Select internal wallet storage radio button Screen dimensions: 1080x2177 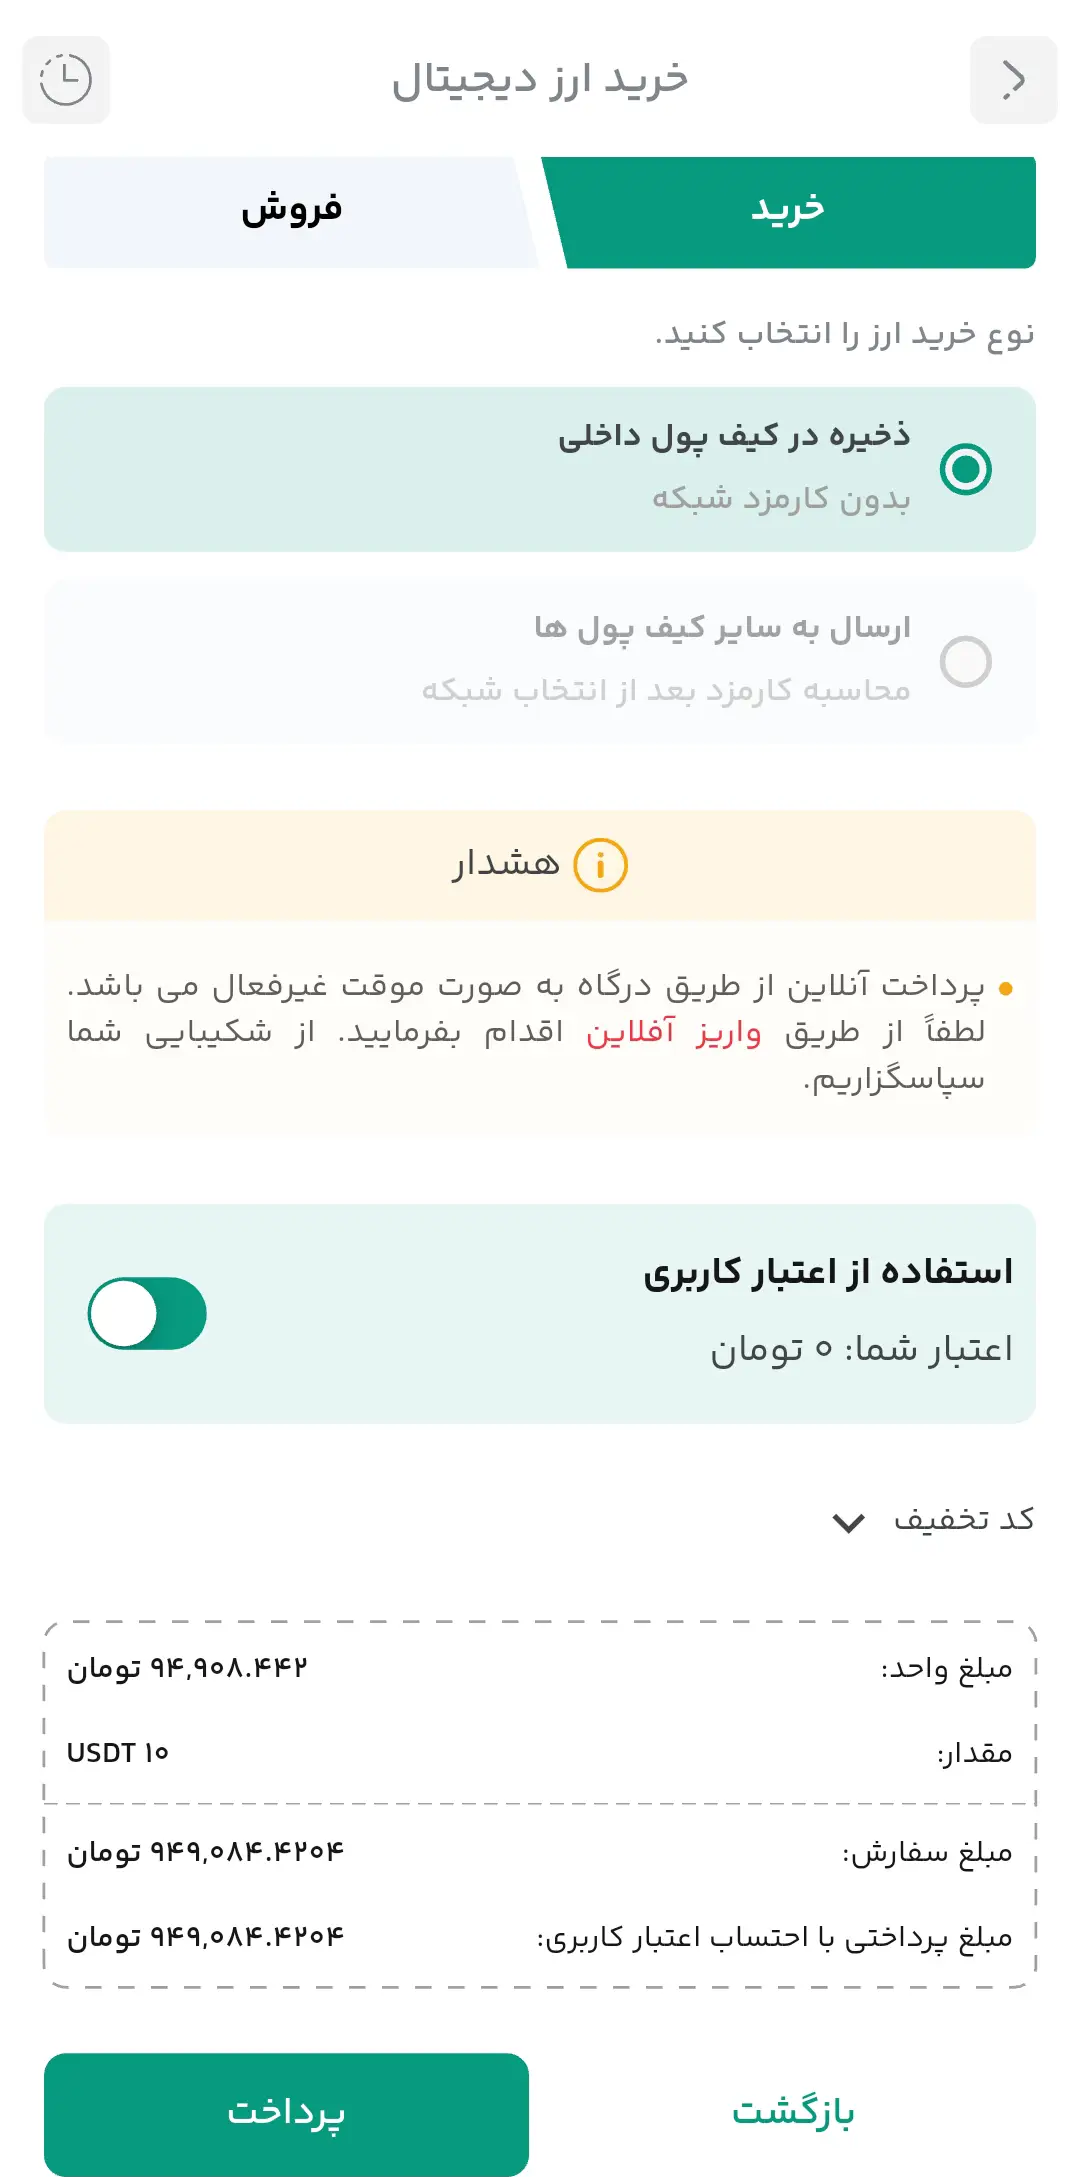click(965, 469)
